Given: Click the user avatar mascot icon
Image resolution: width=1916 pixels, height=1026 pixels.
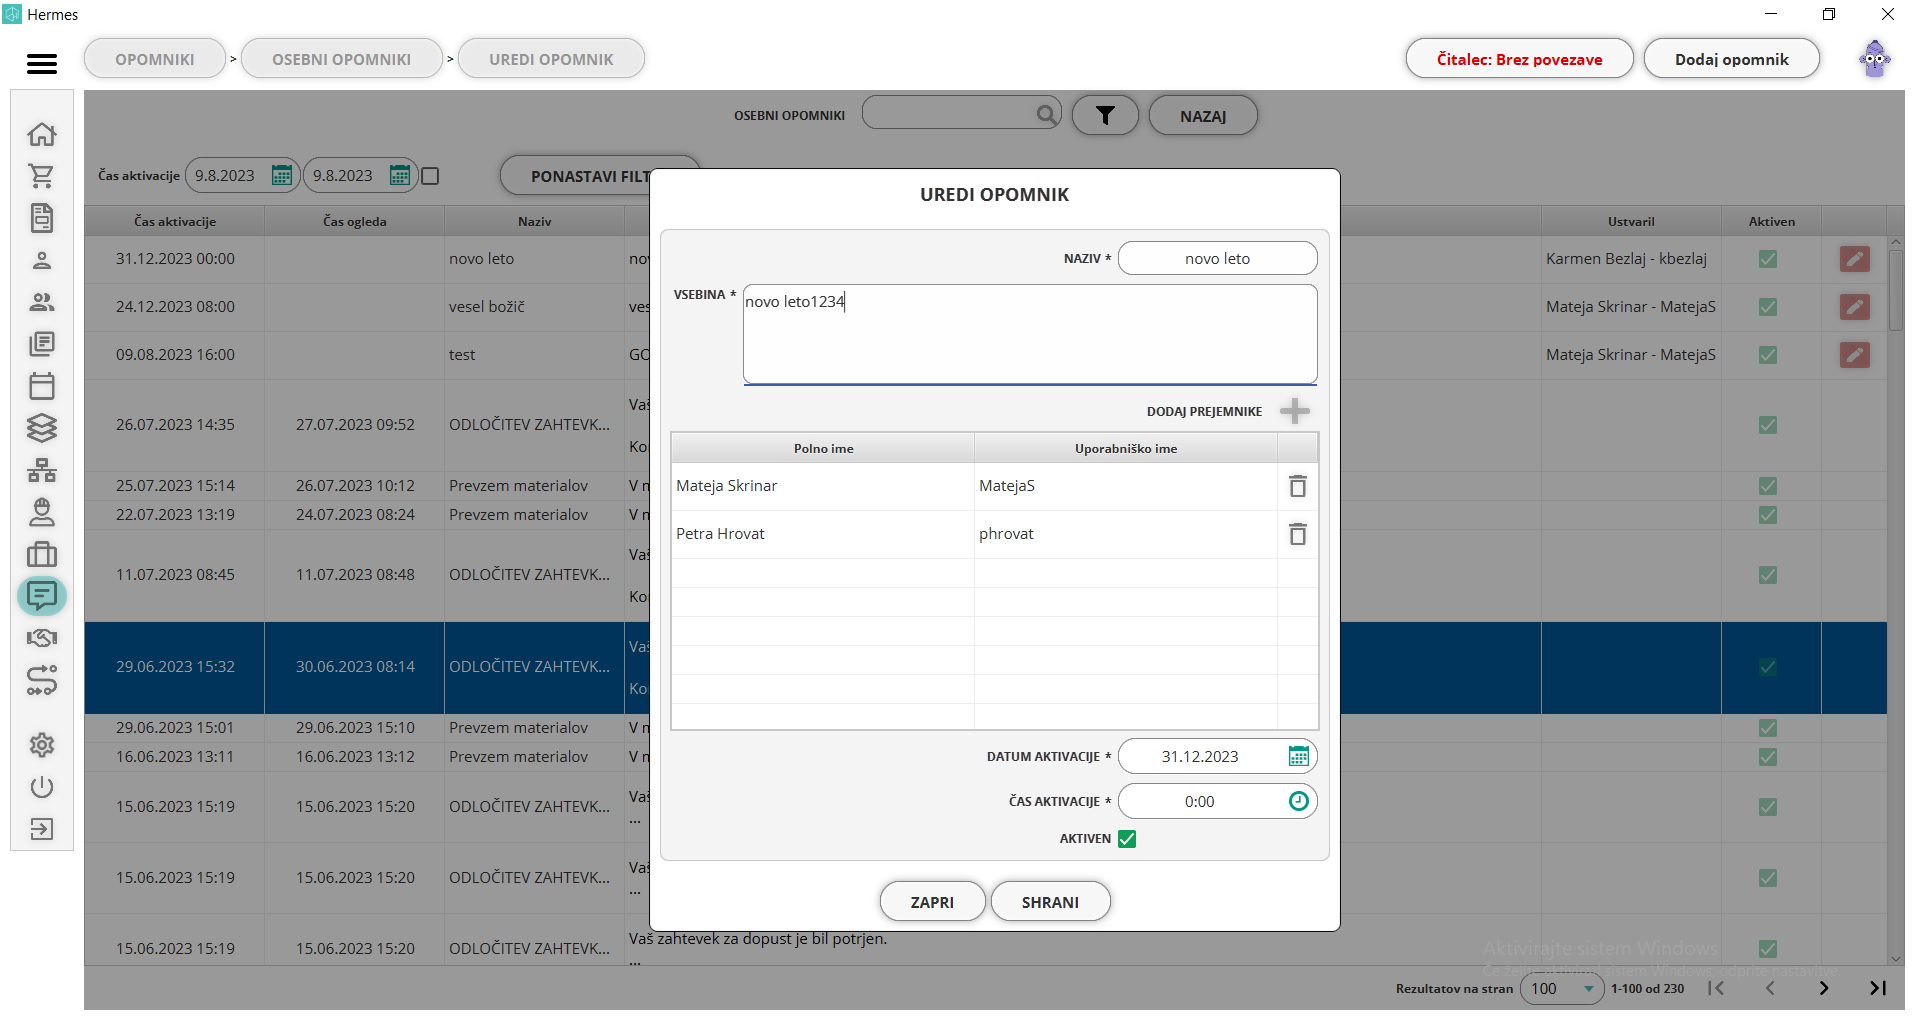Looking at the screenshot, I should coord(1875,60).
